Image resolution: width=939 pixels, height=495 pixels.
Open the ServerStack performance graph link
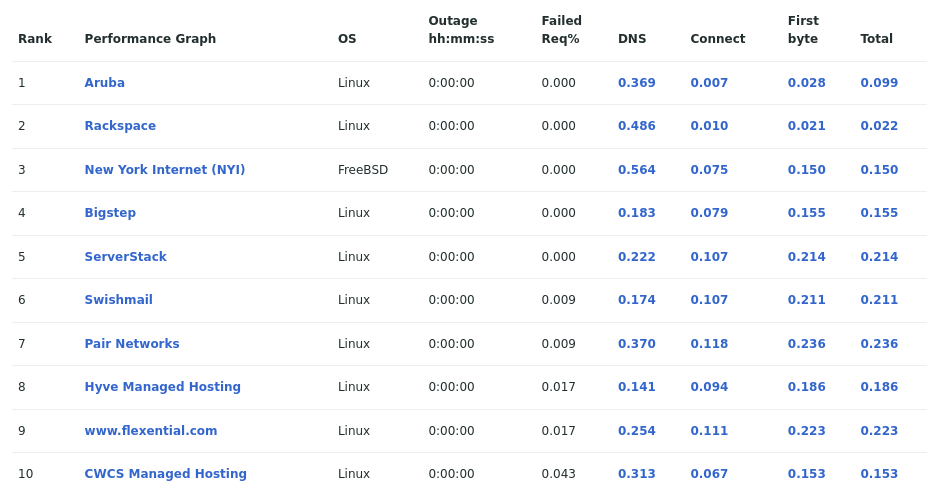[x=125, y=256]
